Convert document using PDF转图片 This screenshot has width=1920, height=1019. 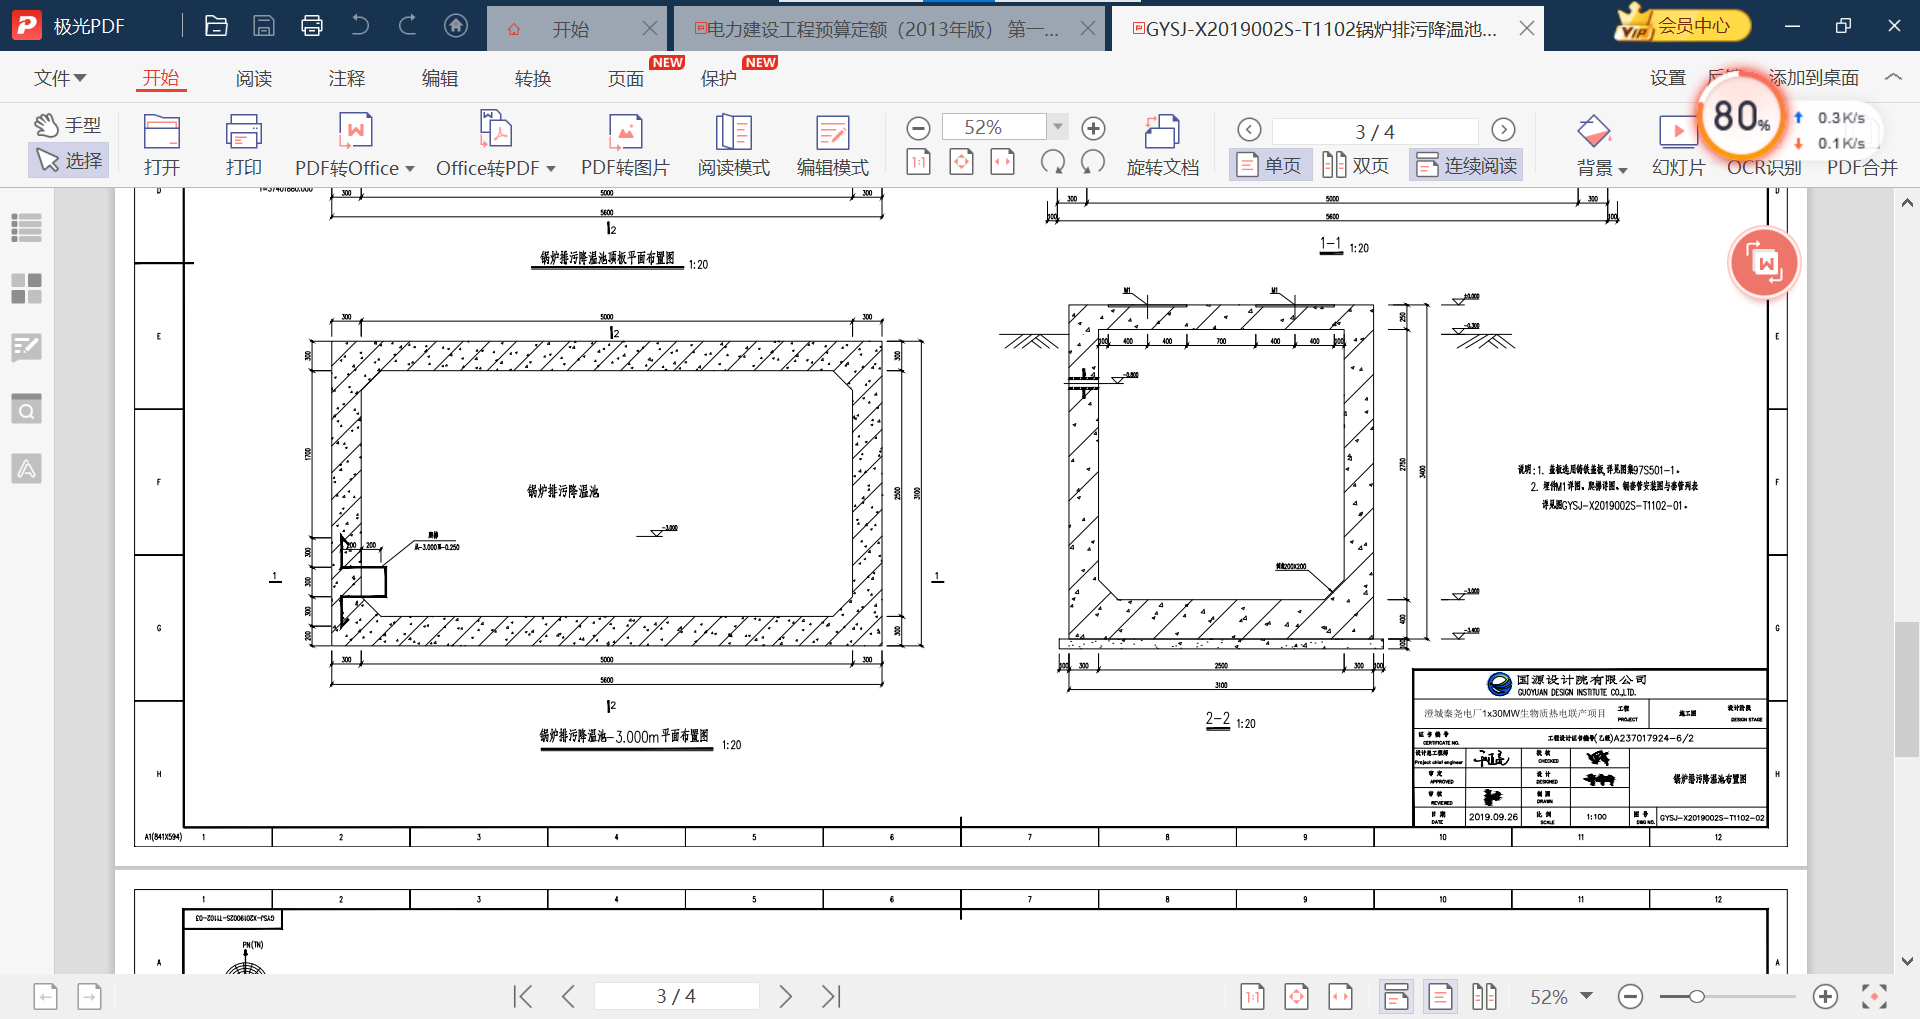pos(625,146)
